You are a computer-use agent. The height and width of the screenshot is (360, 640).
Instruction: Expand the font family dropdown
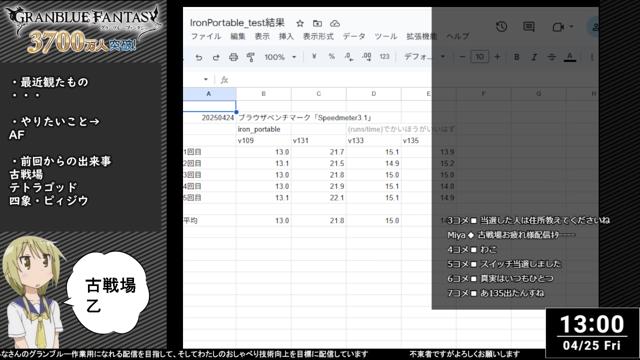424,57
